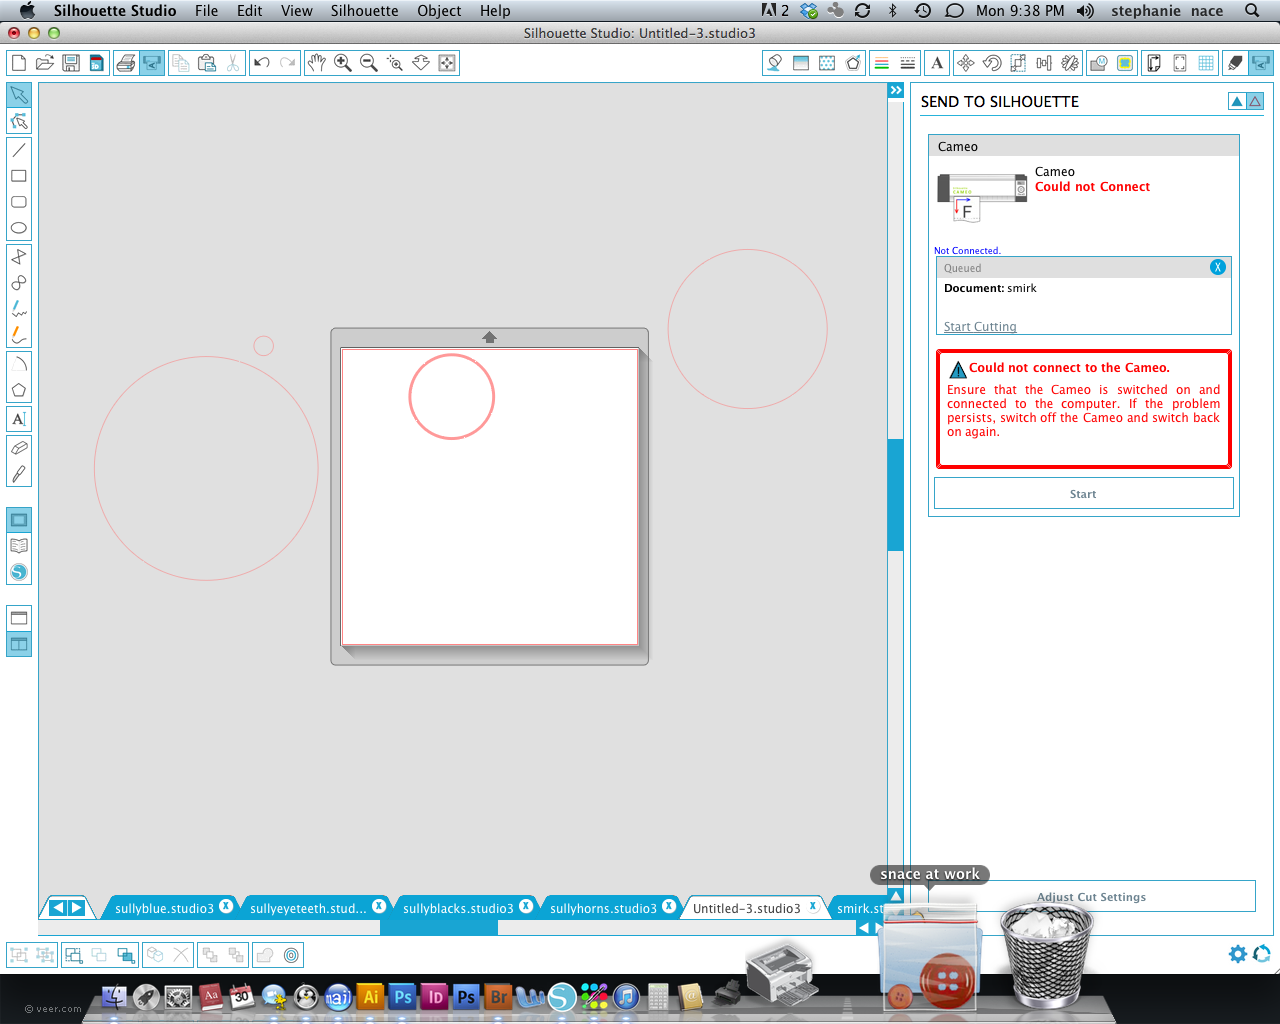Open the View menu
The width and height of the screenshot is (1280, 1024).
[x=297, y=10]
